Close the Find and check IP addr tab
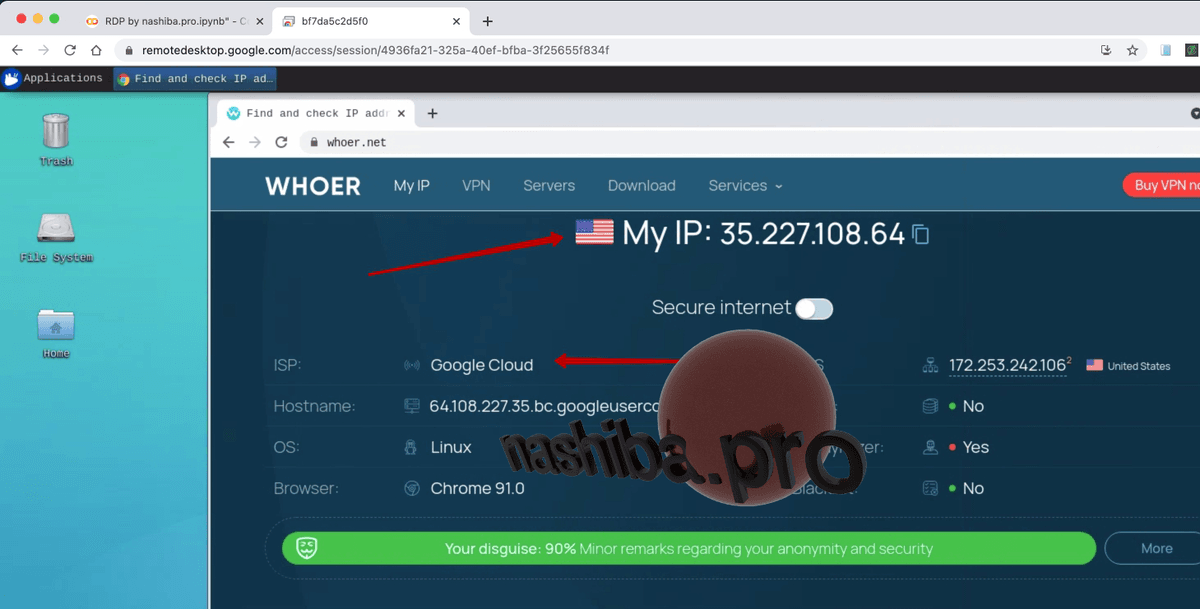 tap(403, 114)
